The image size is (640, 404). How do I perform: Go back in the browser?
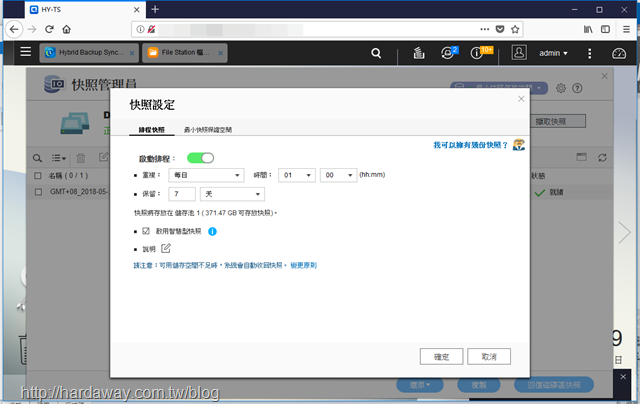click(14, 29)
